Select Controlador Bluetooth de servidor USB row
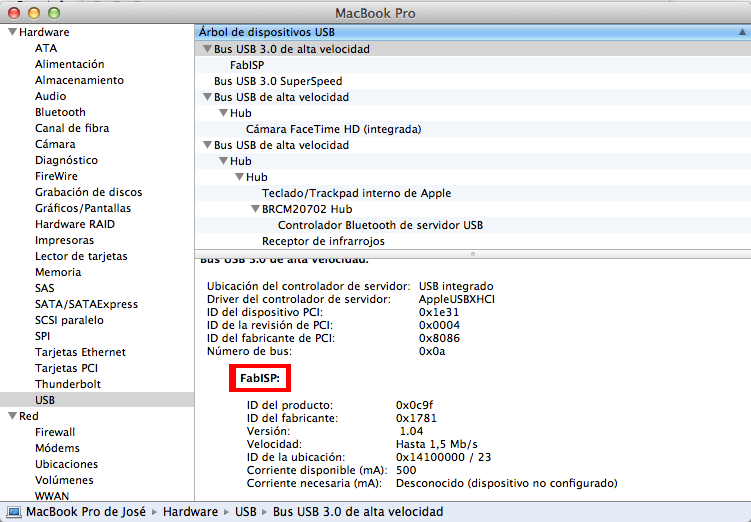 [473, 225]
